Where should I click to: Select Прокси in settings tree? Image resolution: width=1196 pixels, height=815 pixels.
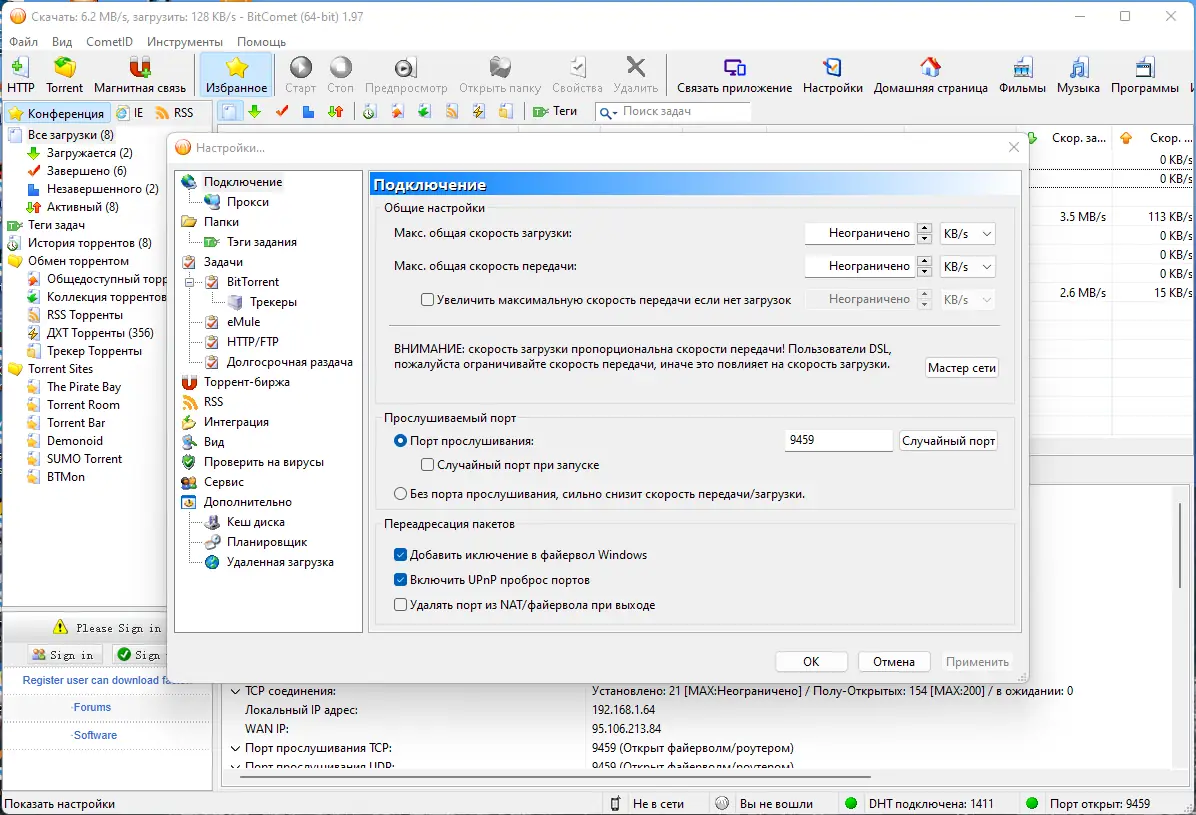pos(247,201)
